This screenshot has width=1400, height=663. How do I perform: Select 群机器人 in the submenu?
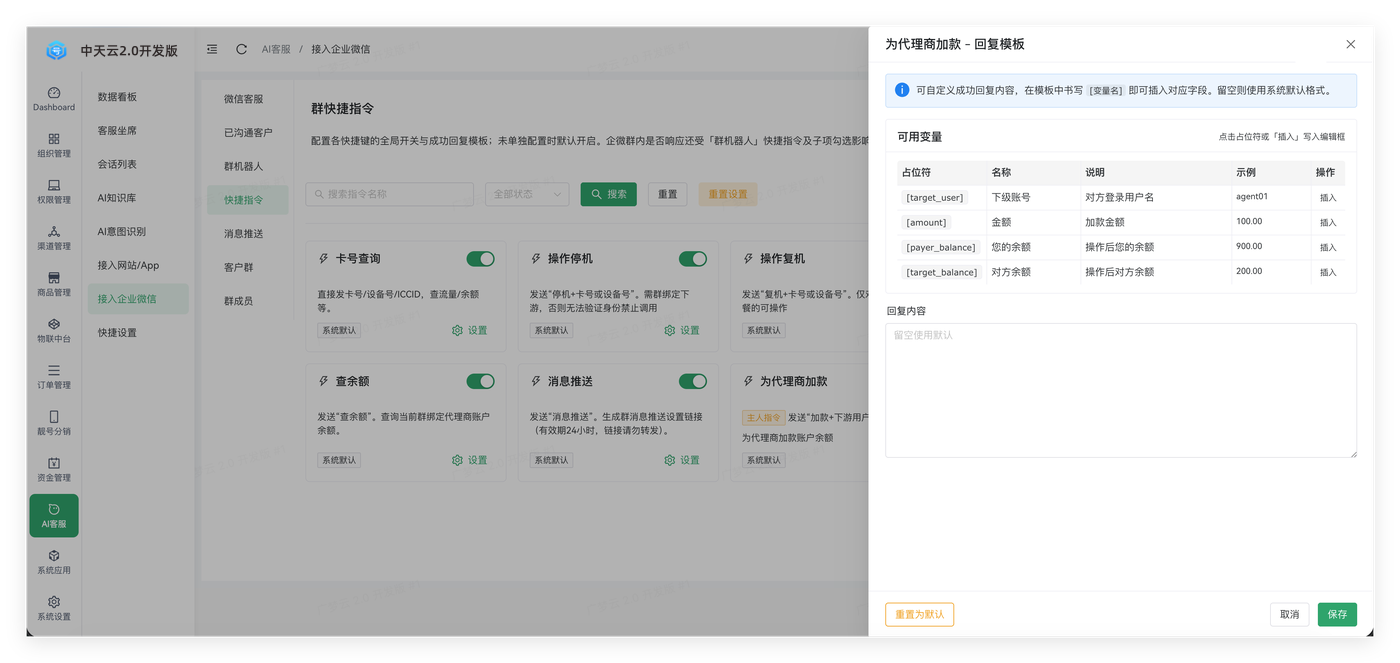[243, 166]
